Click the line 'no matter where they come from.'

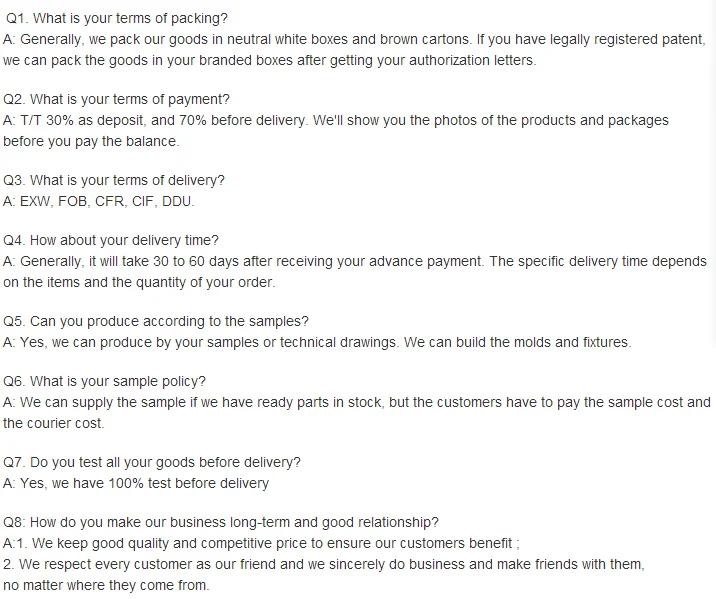(106, 585)
